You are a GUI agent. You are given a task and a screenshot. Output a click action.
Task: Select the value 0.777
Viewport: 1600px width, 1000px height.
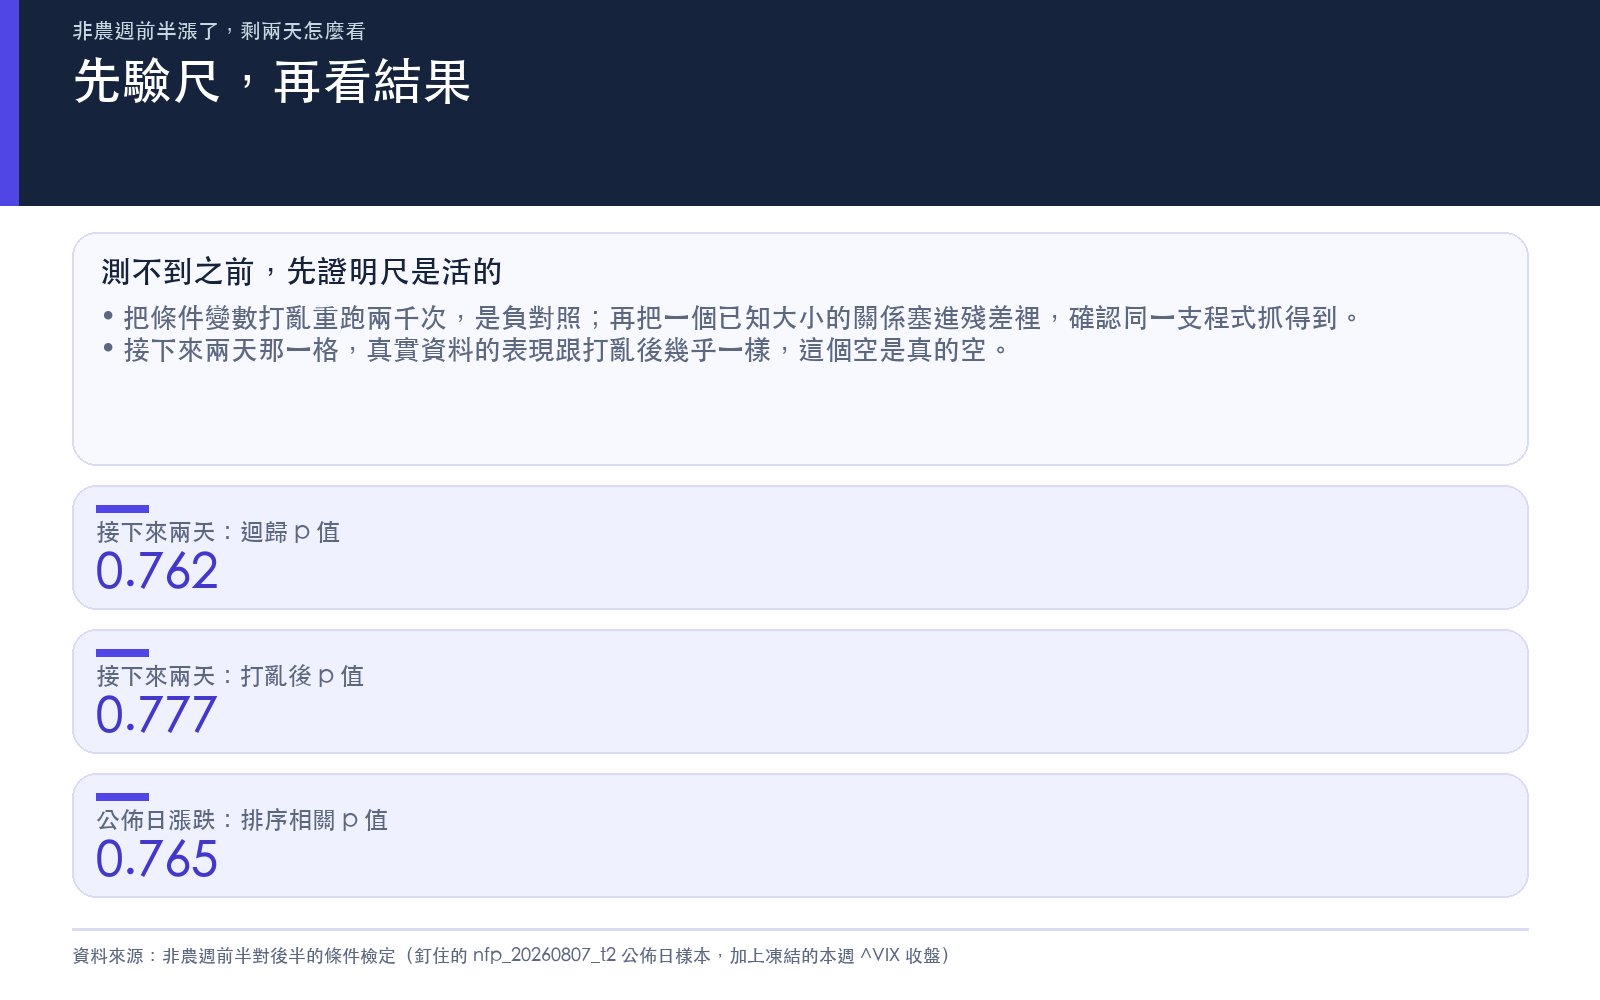tap(157, 715)
